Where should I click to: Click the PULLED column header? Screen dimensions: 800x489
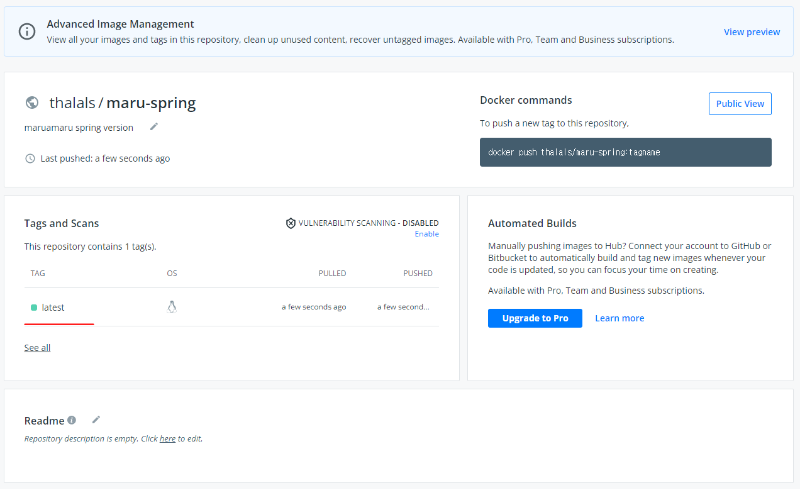[332, 273]
